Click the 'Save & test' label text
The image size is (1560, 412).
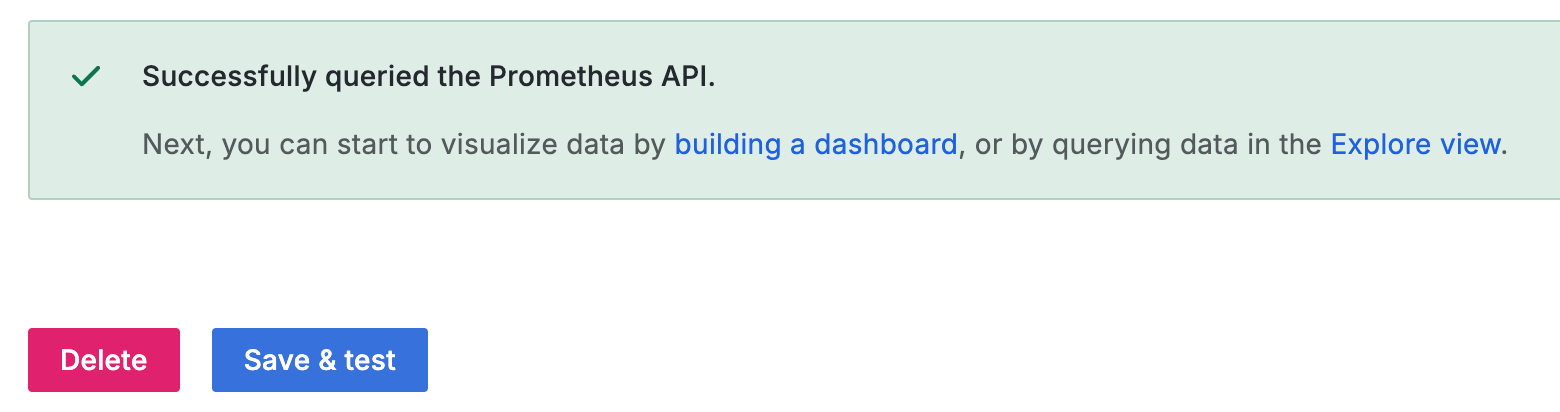click(320, 360)
